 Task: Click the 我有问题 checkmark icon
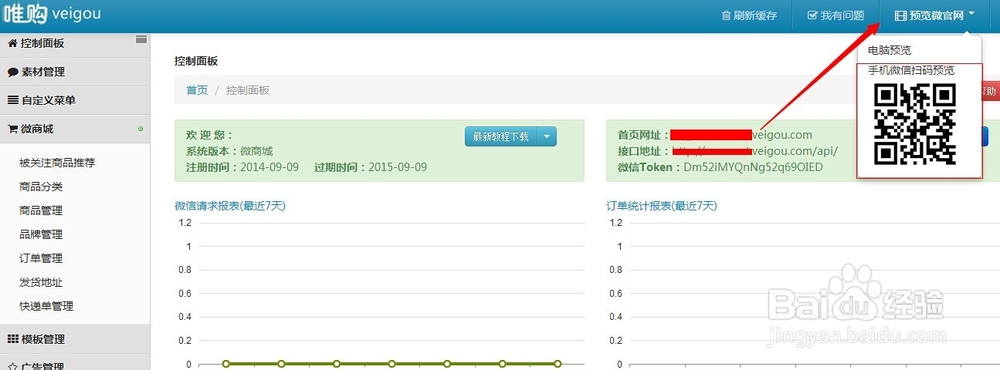coord(812,15)
